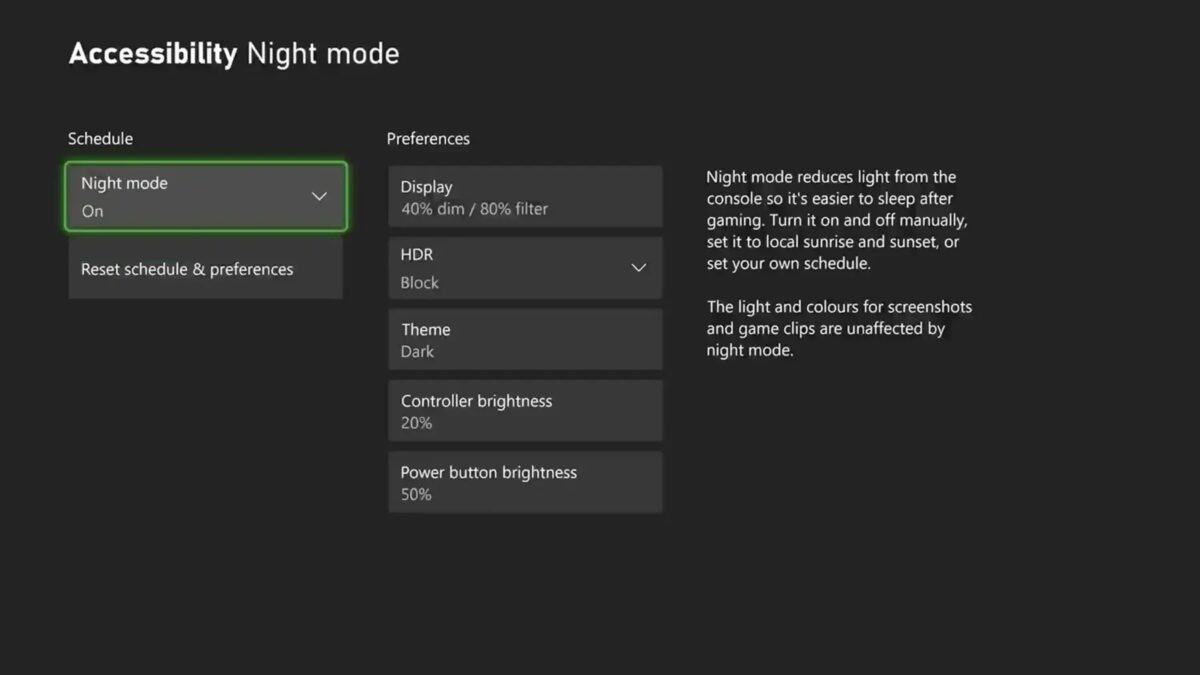This screenshot has height=675, width=1200.
Task: Select Reset schedule & preferences
Action: (205, 269)
